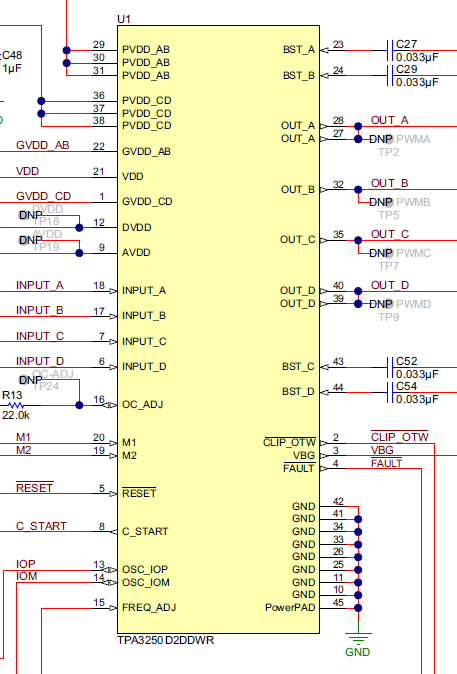Select the FREQ_ADJ pin name
Viewport: 457px width, 674px height.
tap(149, 608)
